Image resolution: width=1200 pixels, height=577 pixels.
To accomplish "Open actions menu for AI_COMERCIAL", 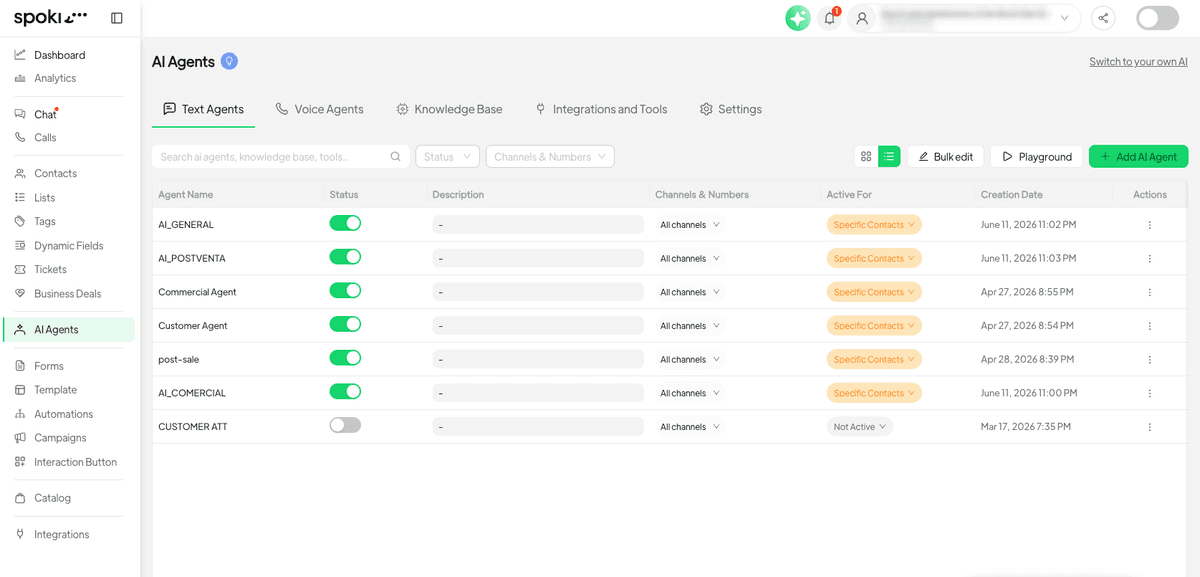I will tap(1150, 393).
